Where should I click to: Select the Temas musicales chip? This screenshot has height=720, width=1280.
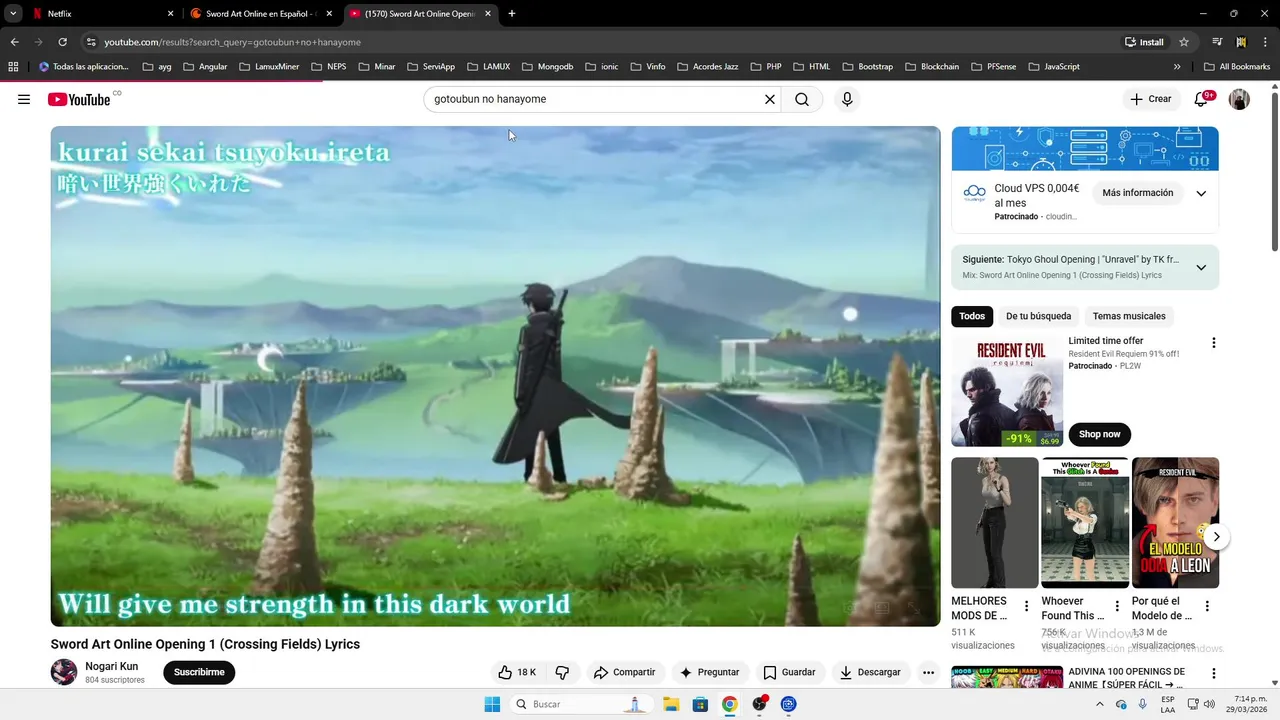click(x=1129, y=316)
